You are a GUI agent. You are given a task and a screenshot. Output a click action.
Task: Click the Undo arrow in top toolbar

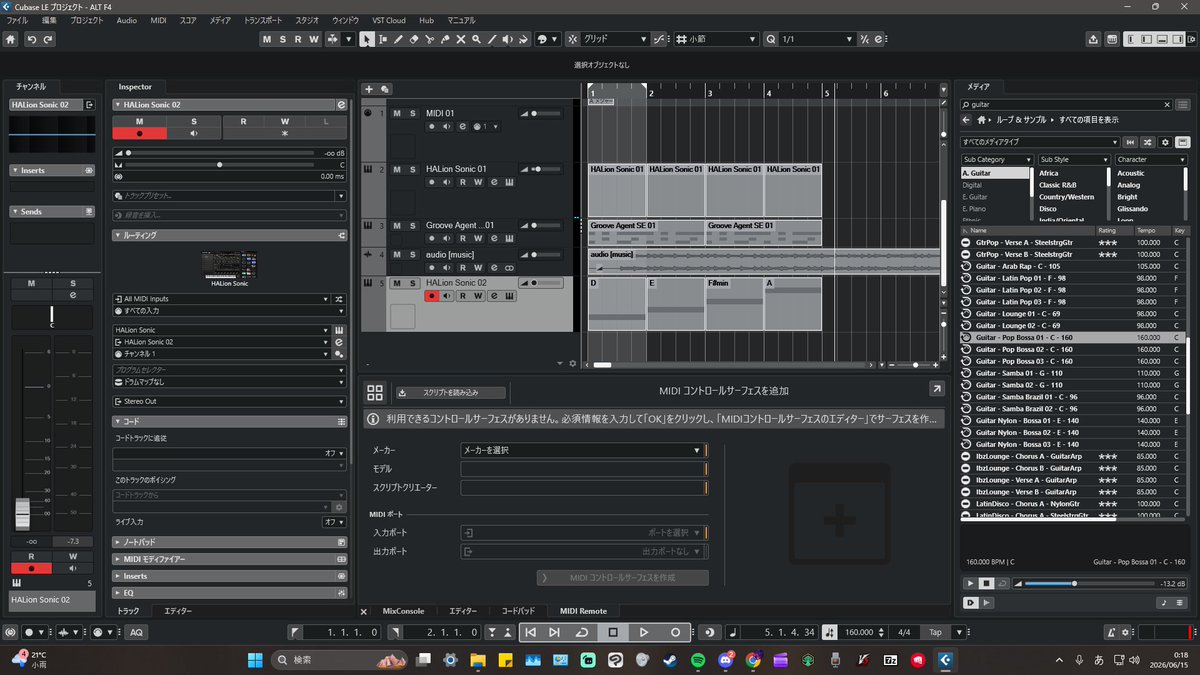33,39
